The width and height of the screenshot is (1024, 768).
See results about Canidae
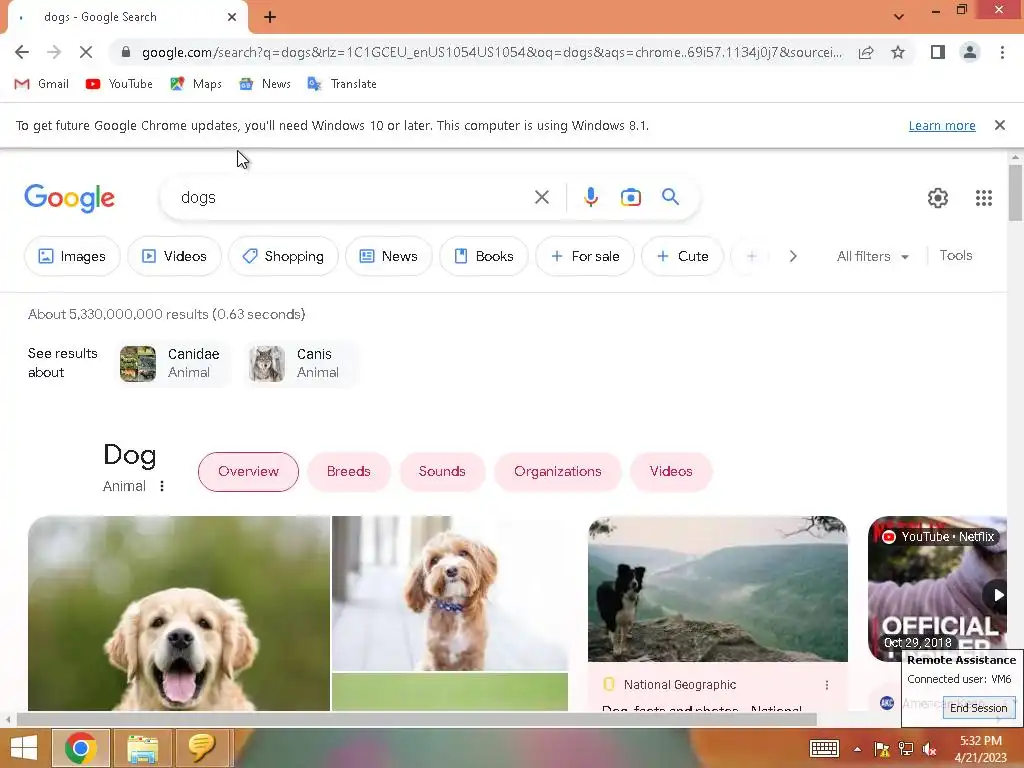click(172, 363)
